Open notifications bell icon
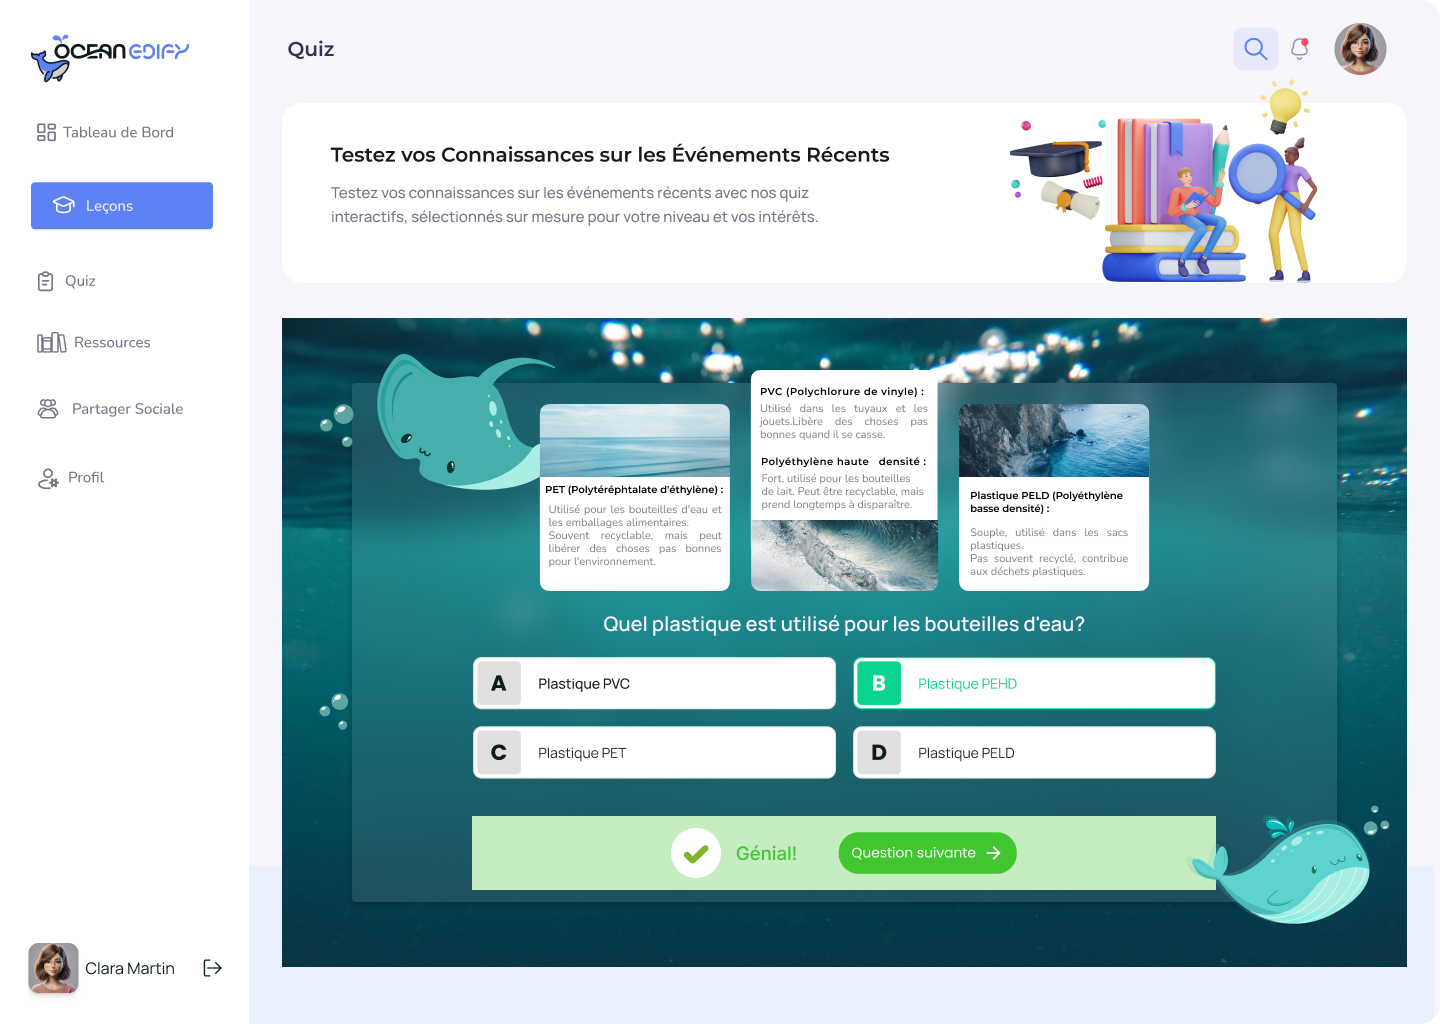Image resolution: width=1440 pixels, height=1024 pixels. (1300, 48)
